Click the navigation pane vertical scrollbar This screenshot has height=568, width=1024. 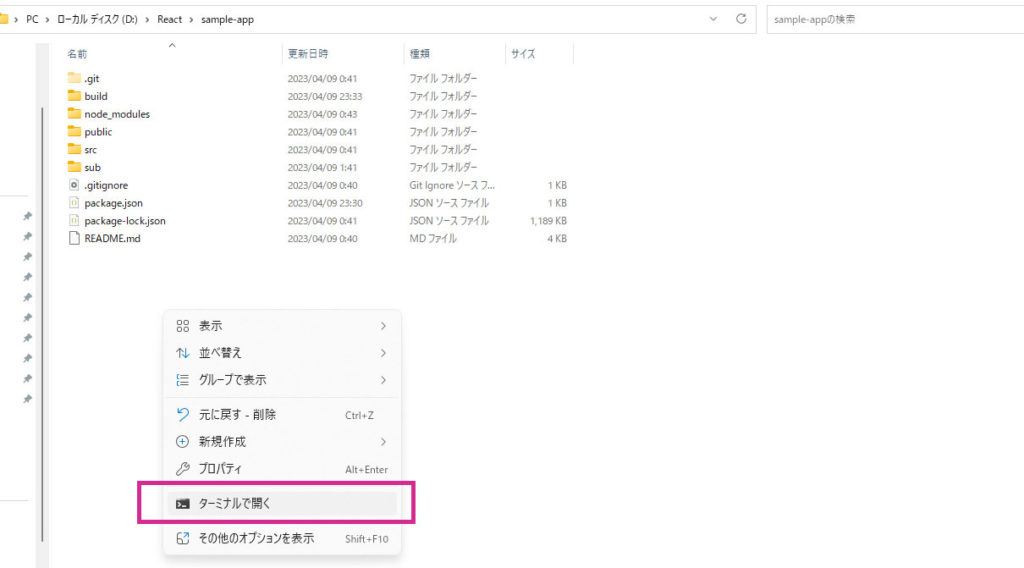click(42, 324)
